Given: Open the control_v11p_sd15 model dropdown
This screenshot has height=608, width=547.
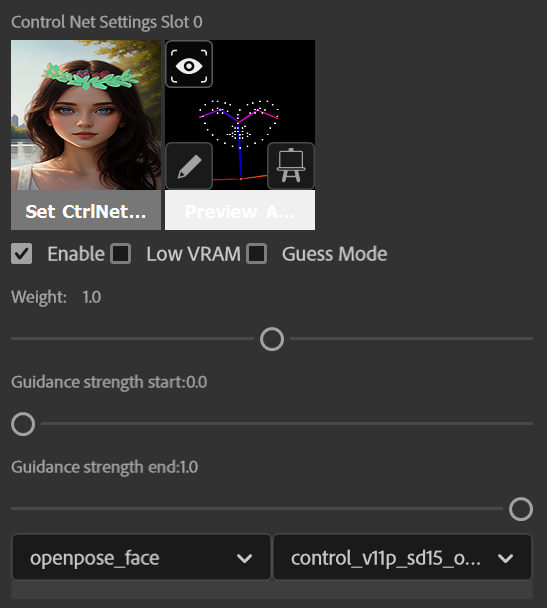Looking at the screenshot, I should pos(403,557).
